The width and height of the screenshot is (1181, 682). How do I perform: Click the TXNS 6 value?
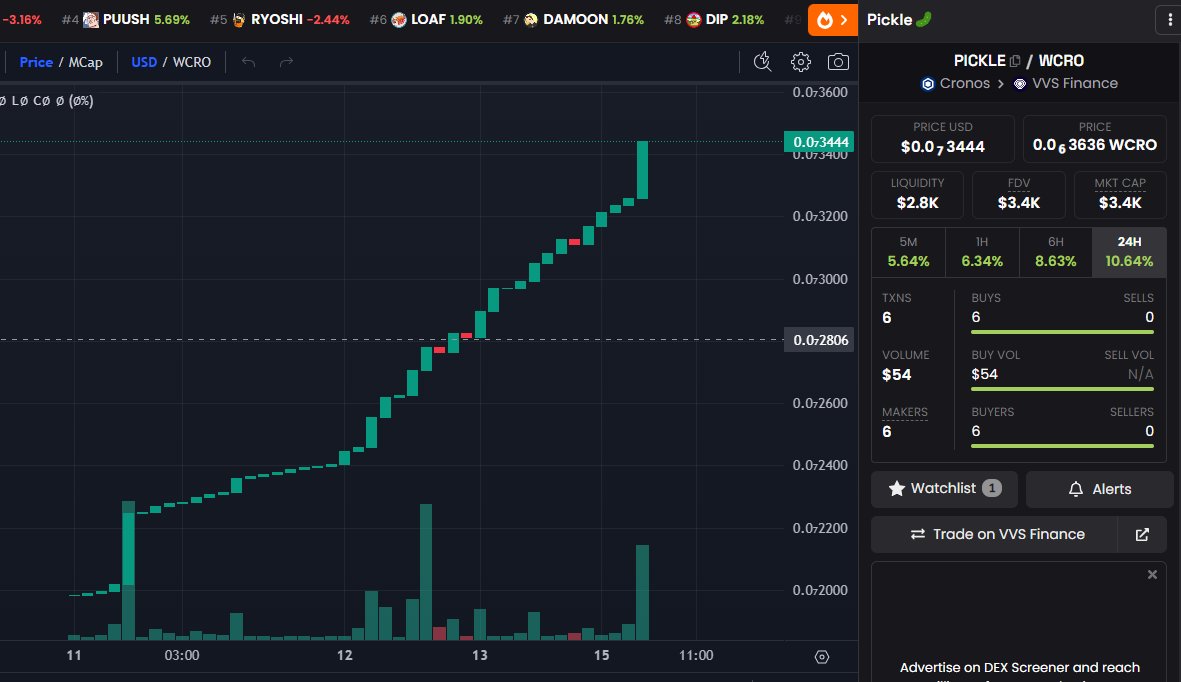(887, 317)
